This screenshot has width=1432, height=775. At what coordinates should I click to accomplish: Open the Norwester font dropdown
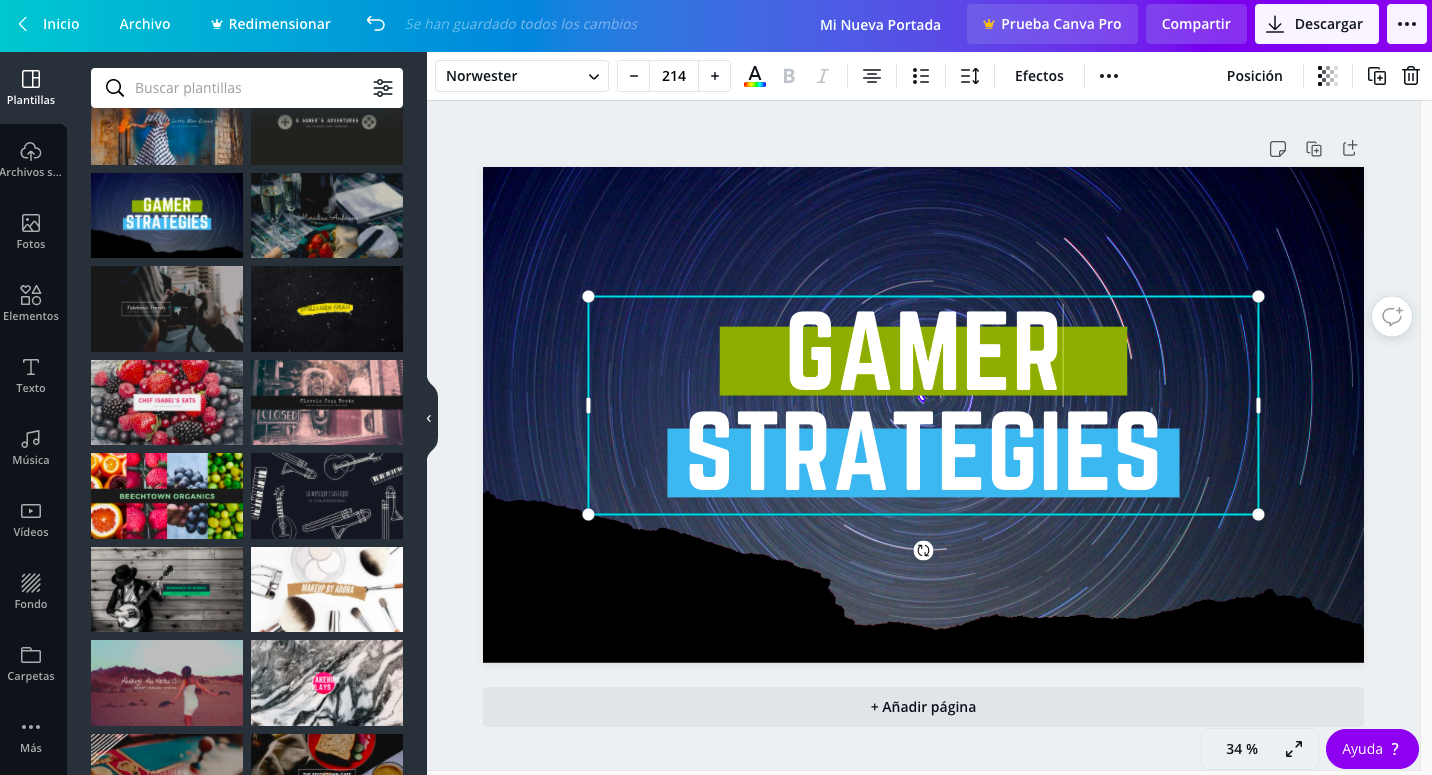(x=522, y=76)
